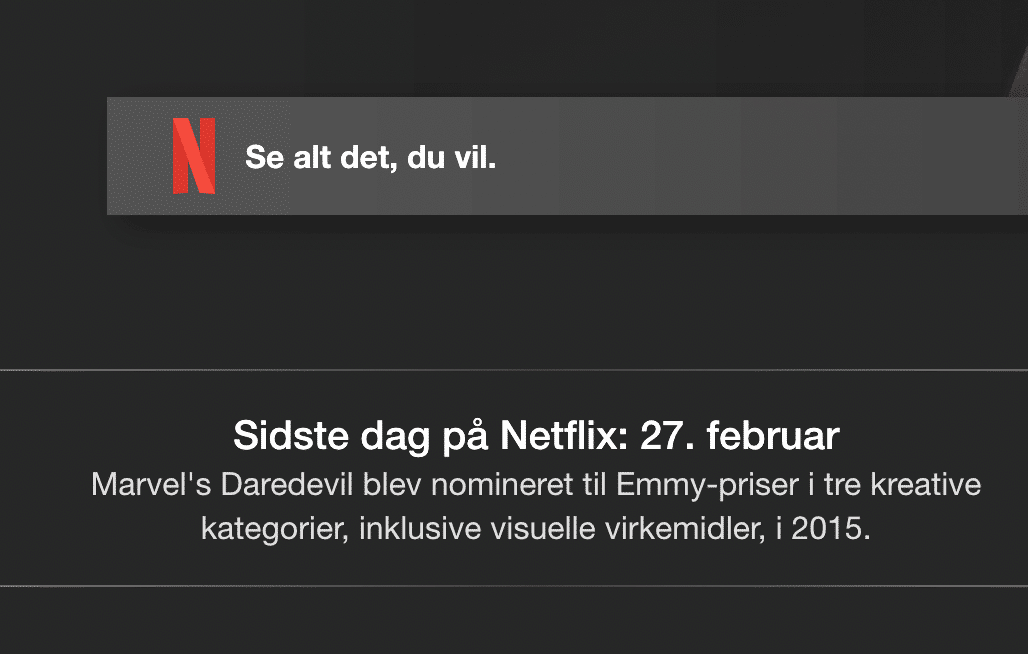Click the divider line above the heading
The image size is (1028, 654).
pyautogui.click(x=514, y=370)
